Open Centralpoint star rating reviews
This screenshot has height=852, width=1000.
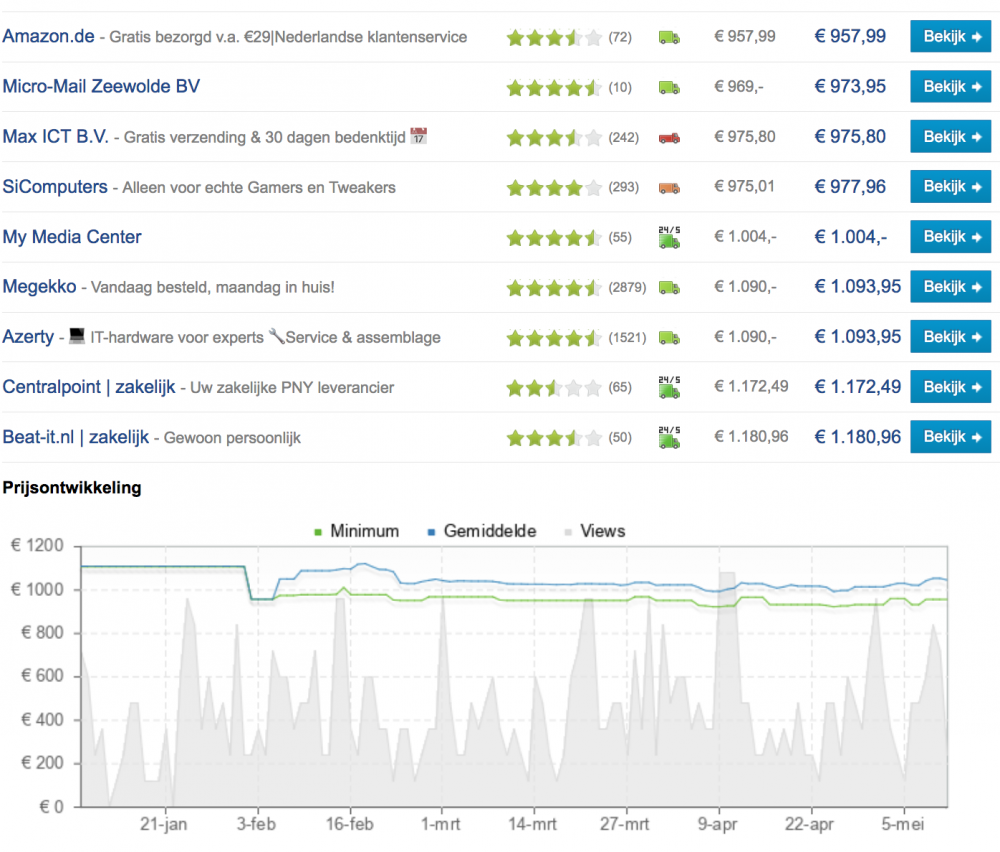(554, 388)
